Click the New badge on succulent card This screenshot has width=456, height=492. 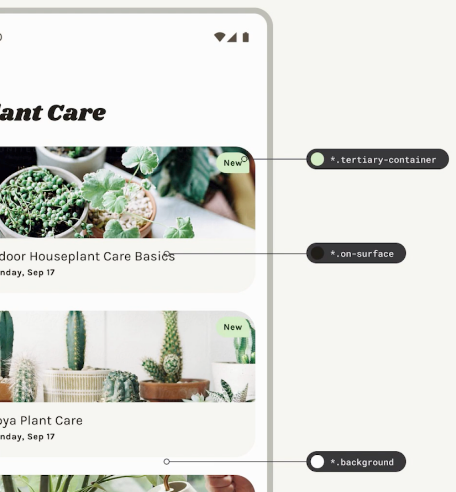click(233, 163)
